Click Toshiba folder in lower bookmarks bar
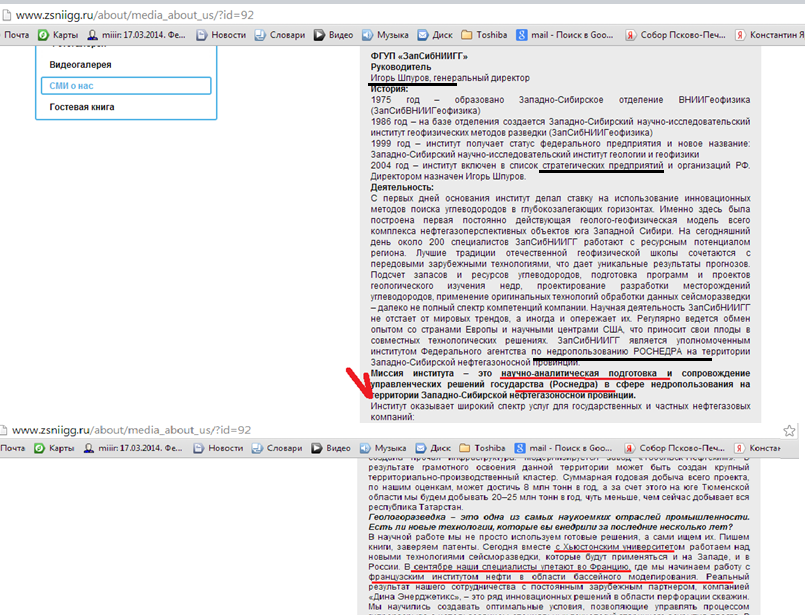 482,448
